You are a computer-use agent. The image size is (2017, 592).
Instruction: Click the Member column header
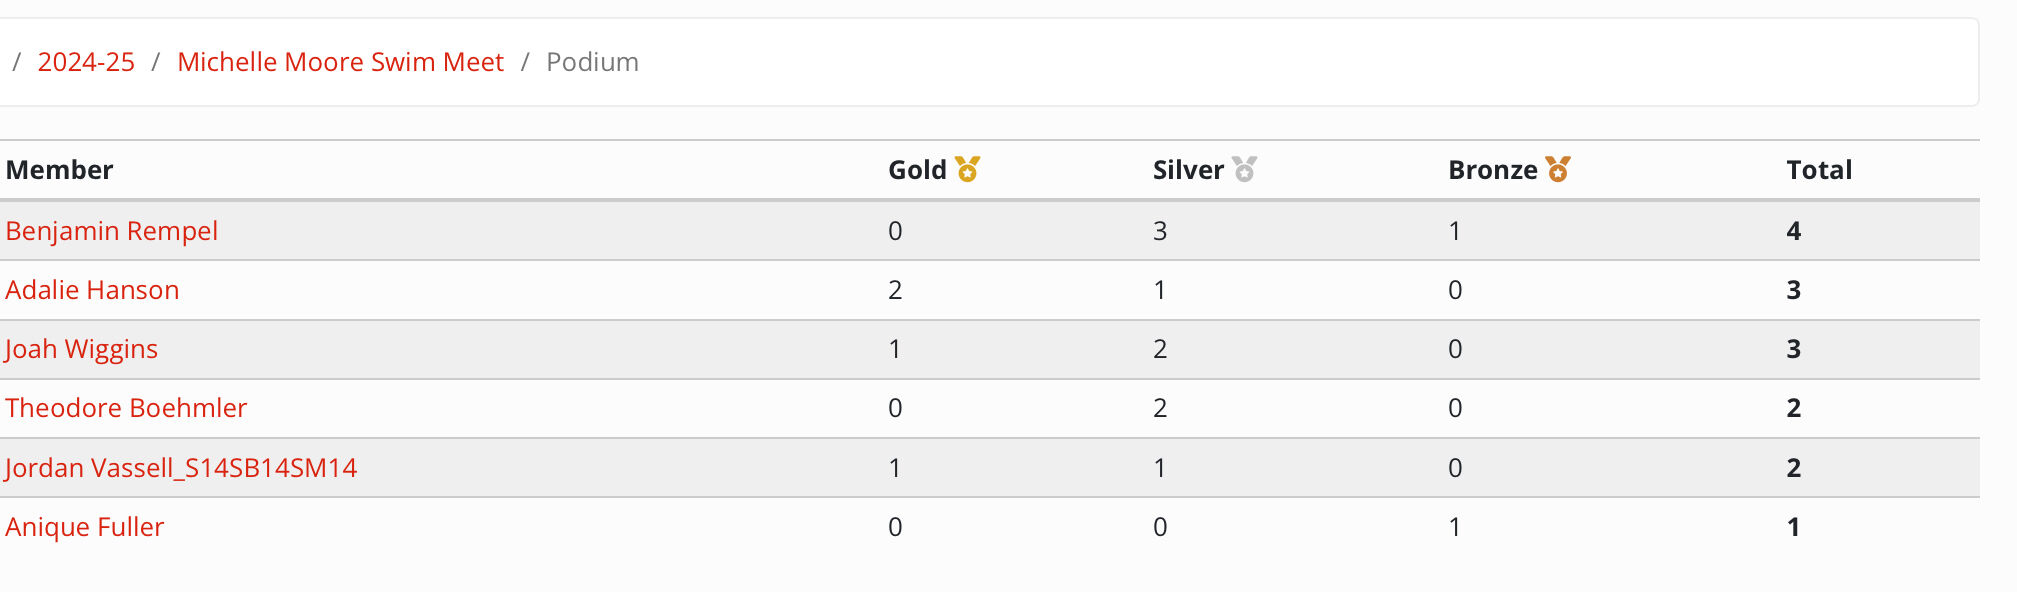coord(59,170)
